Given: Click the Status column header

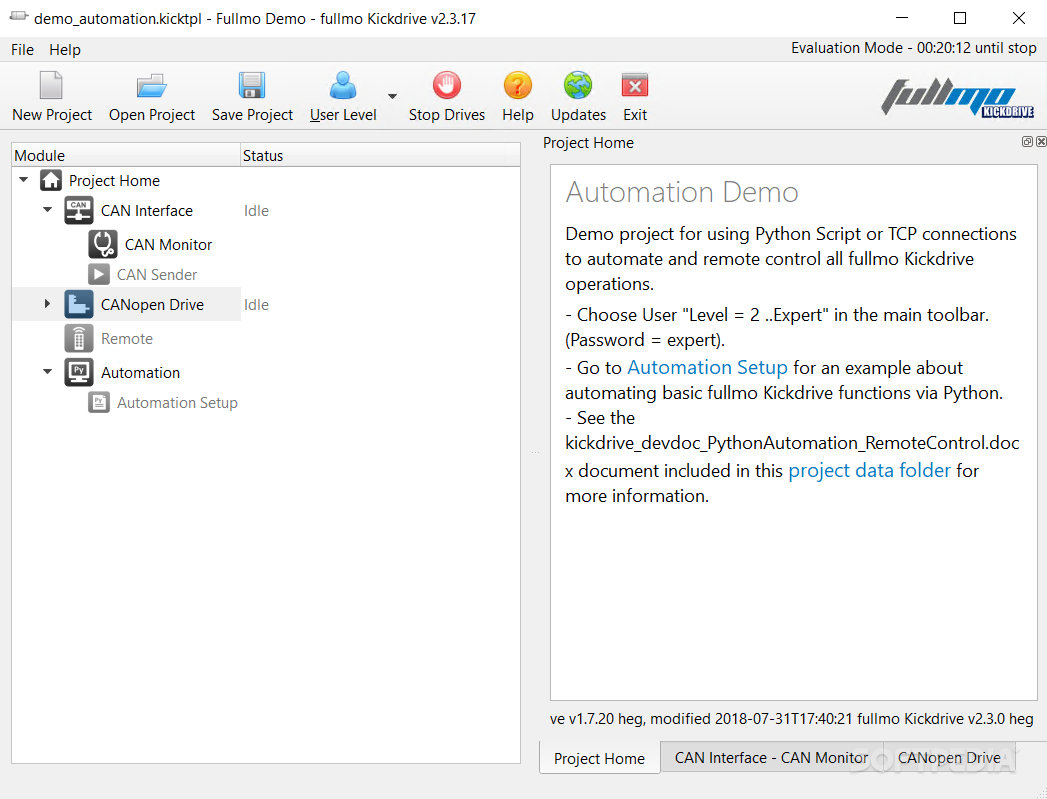Looking at the screenshot, I should pos(380,156).
